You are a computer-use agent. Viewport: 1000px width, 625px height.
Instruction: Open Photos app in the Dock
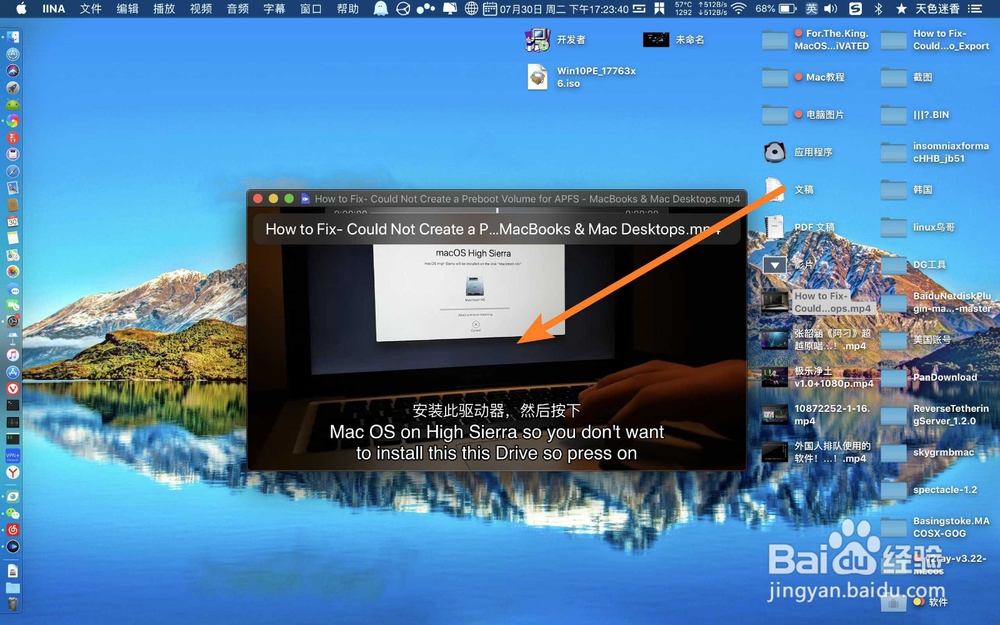coord(13,271)
